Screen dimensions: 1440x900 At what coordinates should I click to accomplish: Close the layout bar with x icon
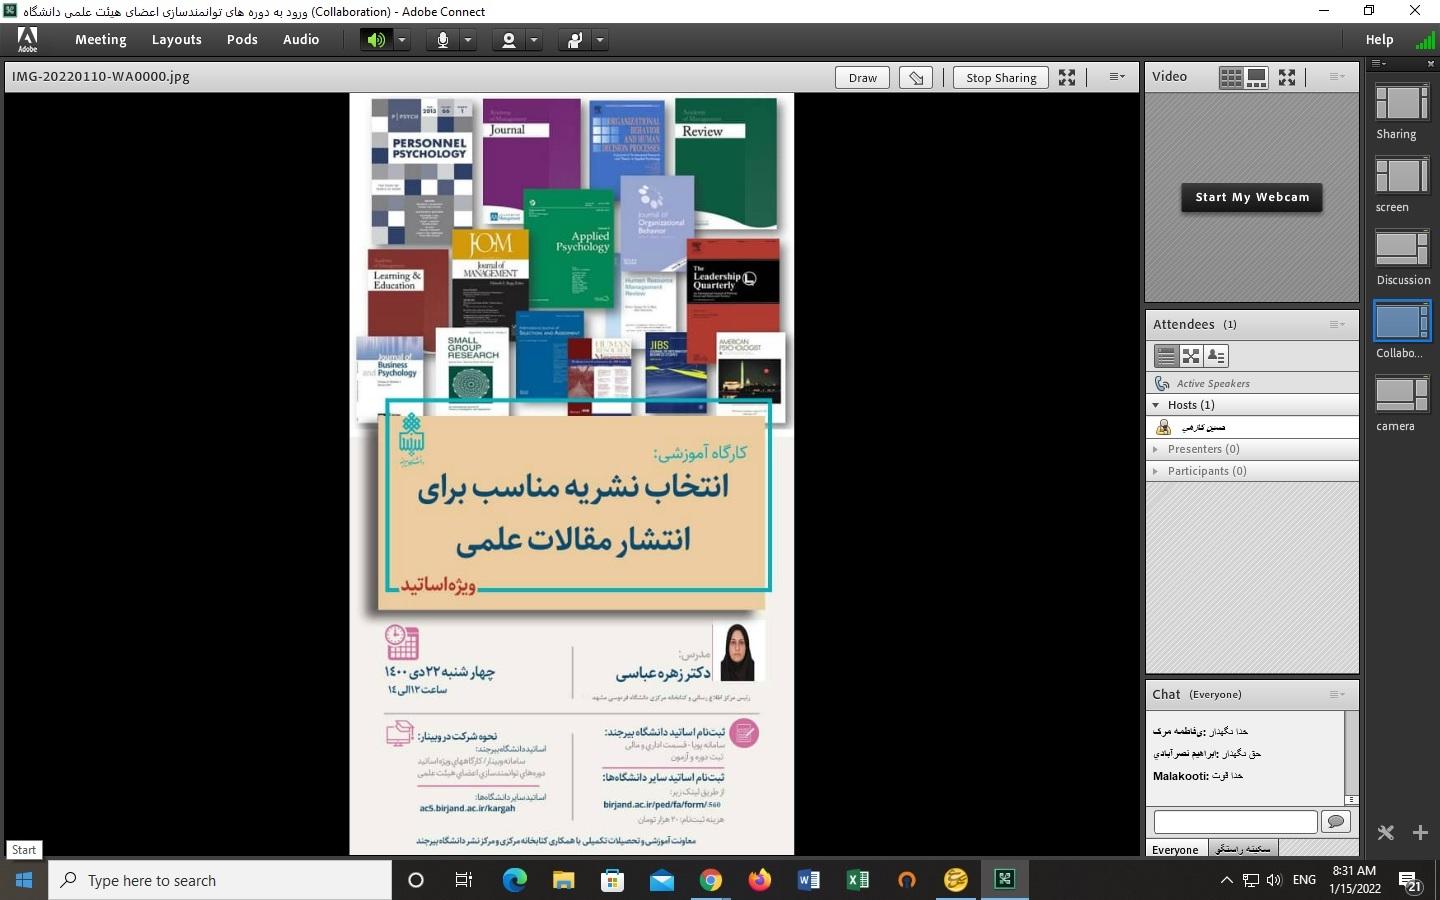(1430, 63)
